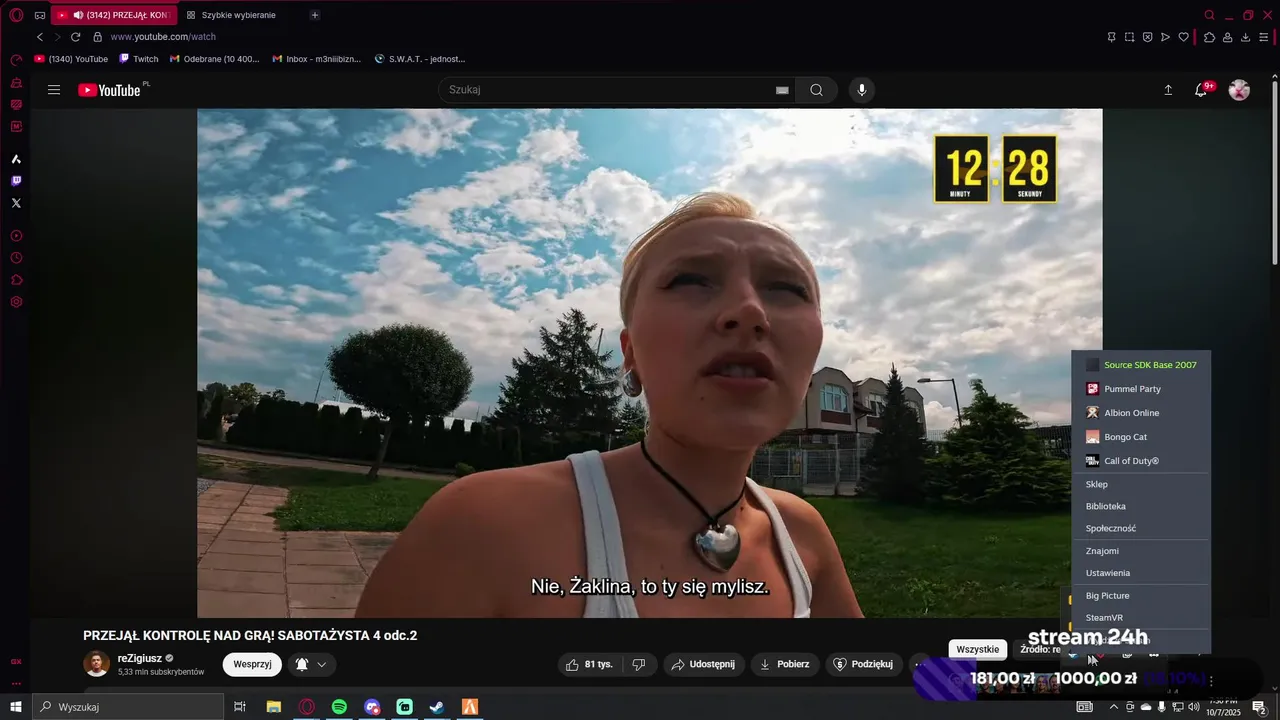This screenshot has width=1280, height=720.
Task: Open YouTube hamburger guide menu
Action: [x=54, y=90]
